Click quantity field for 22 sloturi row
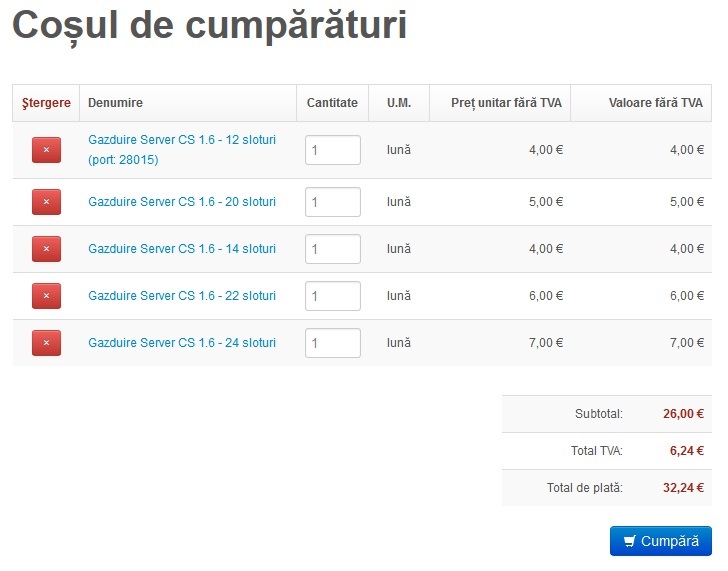 (333, 296)
